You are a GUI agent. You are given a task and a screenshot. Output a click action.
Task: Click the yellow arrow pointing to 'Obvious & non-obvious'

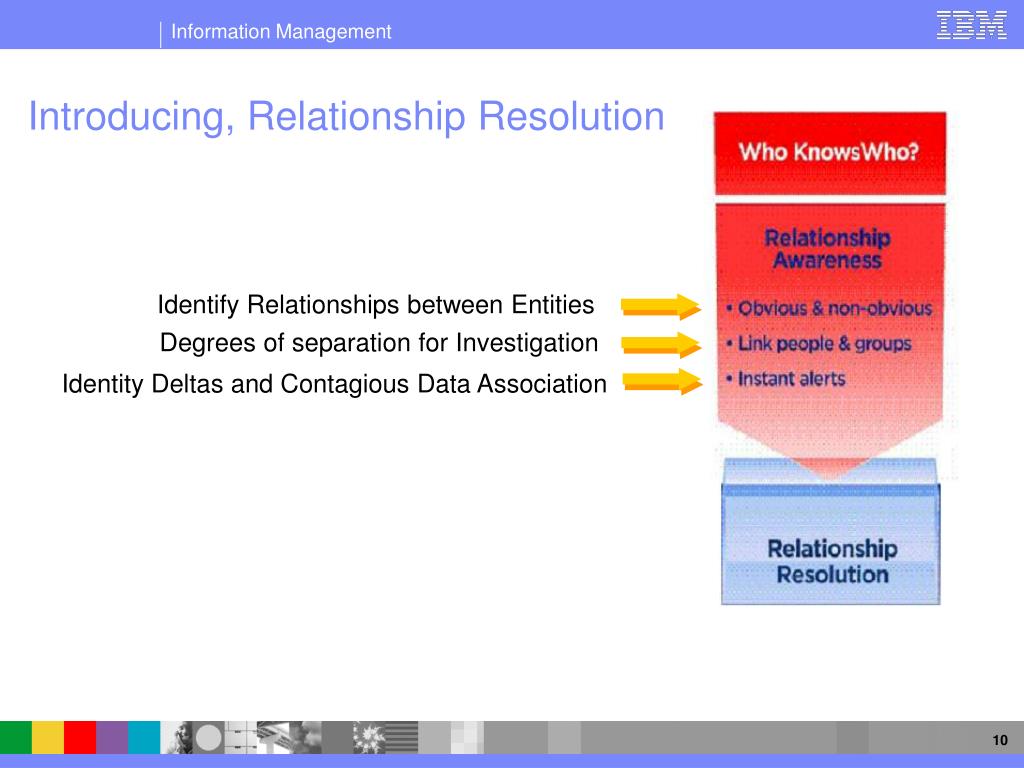(x=661, y=306)
